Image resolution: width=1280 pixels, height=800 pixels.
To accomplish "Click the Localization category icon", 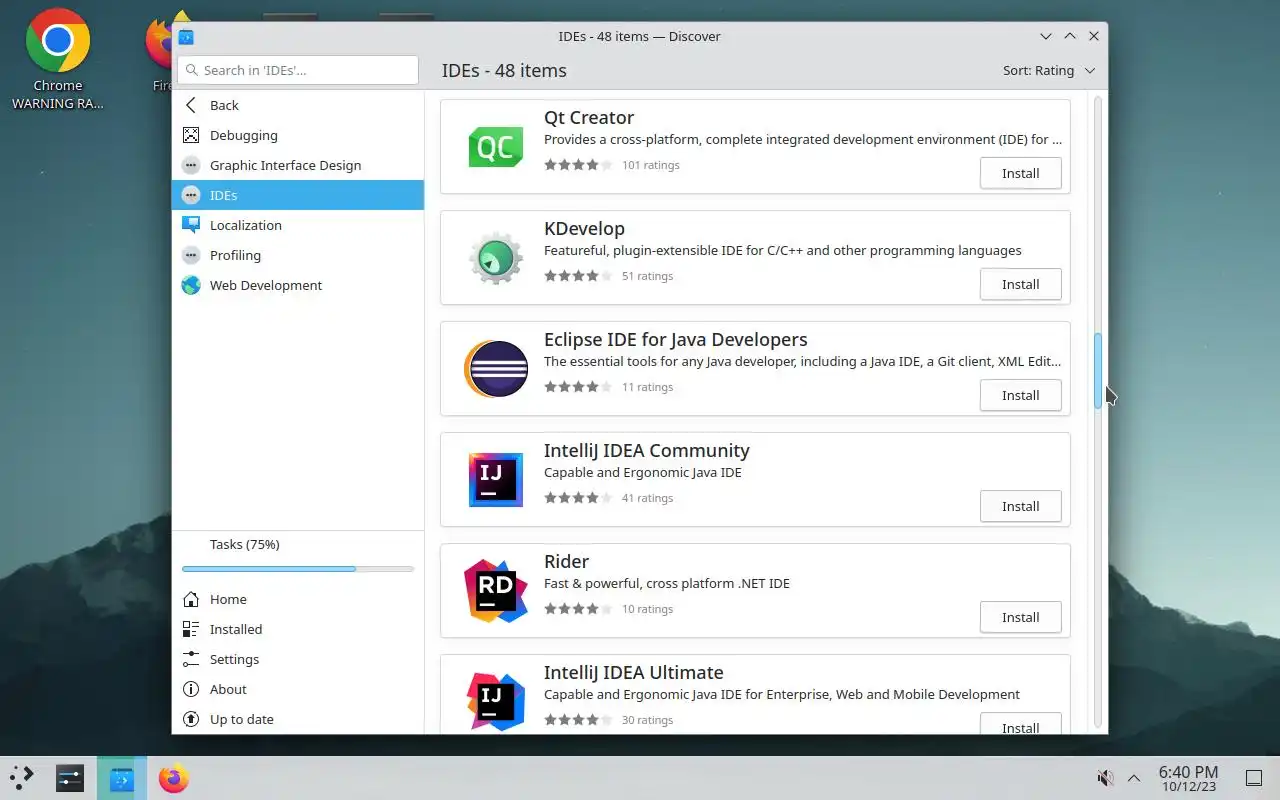I will tap(191, 225).
